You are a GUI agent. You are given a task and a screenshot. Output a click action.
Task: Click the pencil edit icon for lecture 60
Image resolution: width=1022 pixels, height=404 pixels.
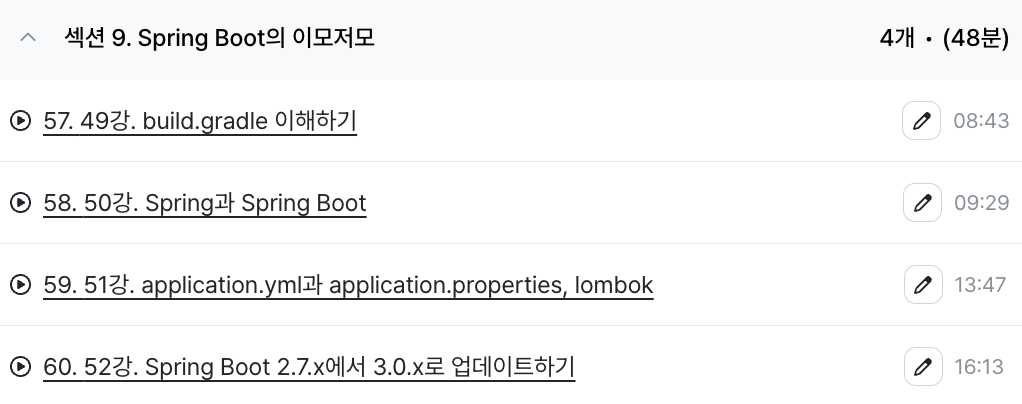923,367
